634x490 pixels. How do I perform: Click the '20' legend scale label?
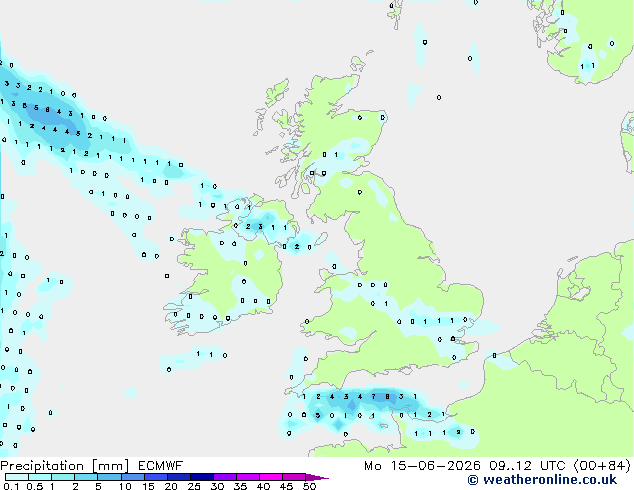tap(171, 486)
